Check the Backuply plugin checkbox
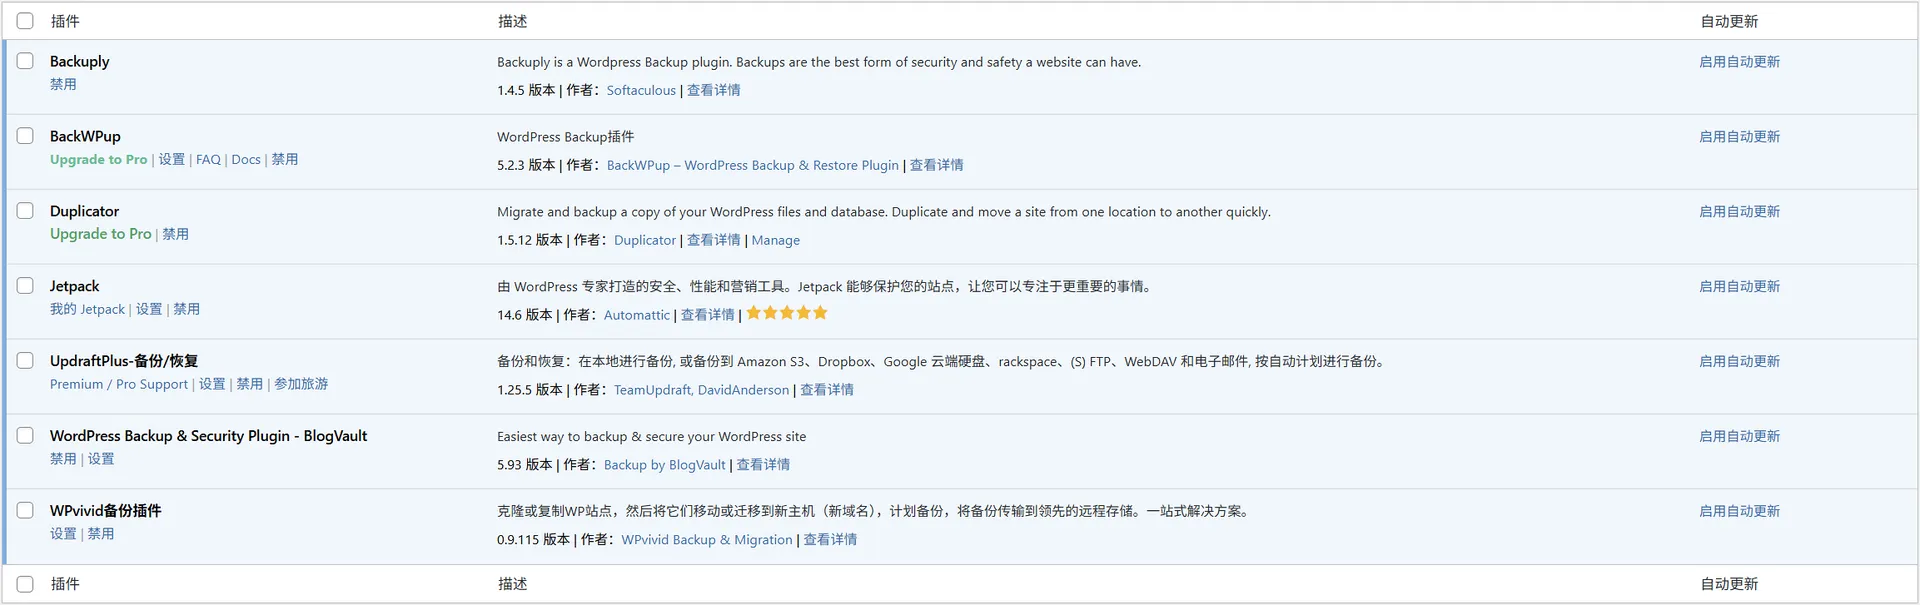 click(x=25, y=61)
